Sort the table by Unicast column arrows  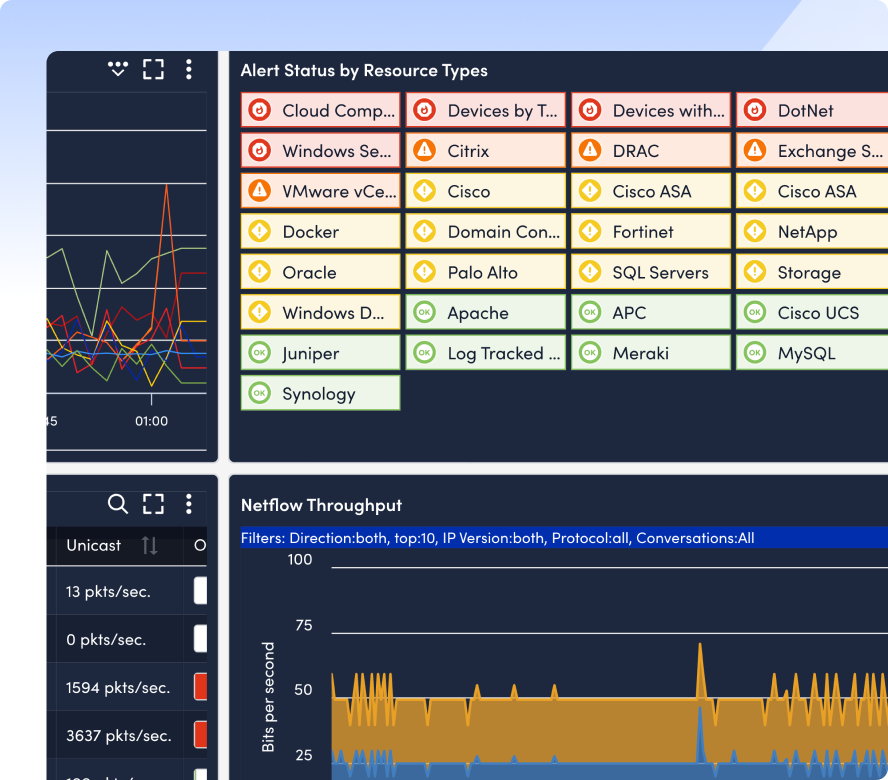pos(149,545)
